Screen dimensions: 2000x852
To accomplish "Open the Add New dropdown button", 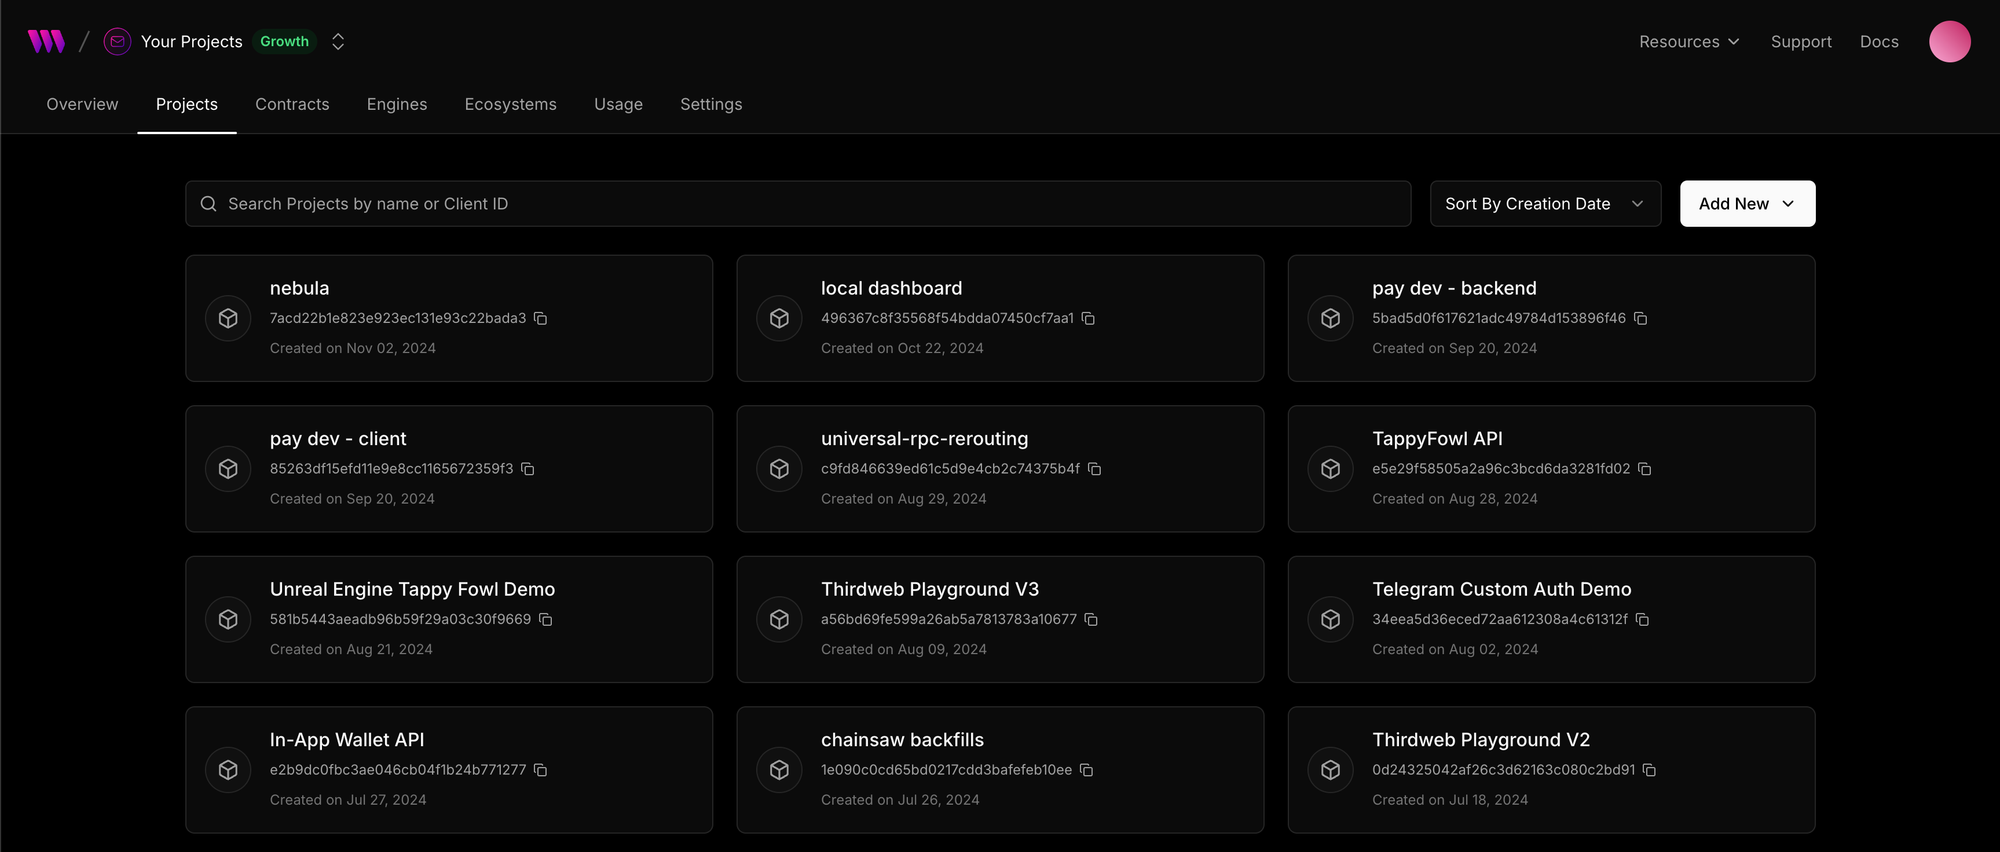I will tap(1747, 204).
